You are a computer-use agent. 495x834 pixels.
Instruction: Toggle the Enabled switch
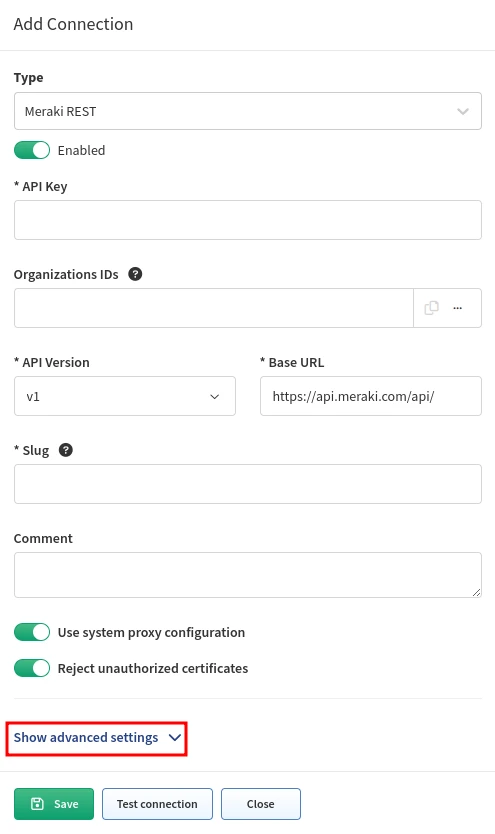[x=32, y=151]
